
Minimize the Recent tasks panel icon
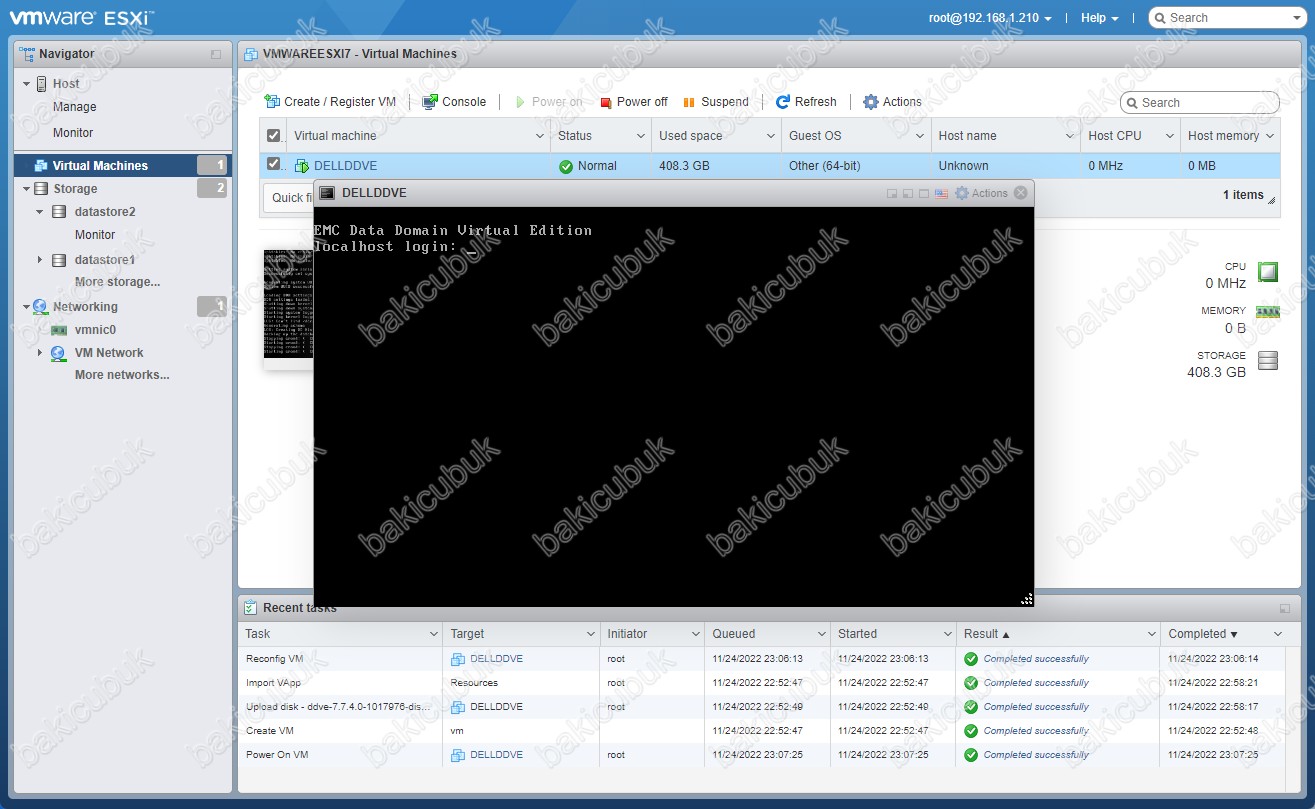(x=1284, y=608)
